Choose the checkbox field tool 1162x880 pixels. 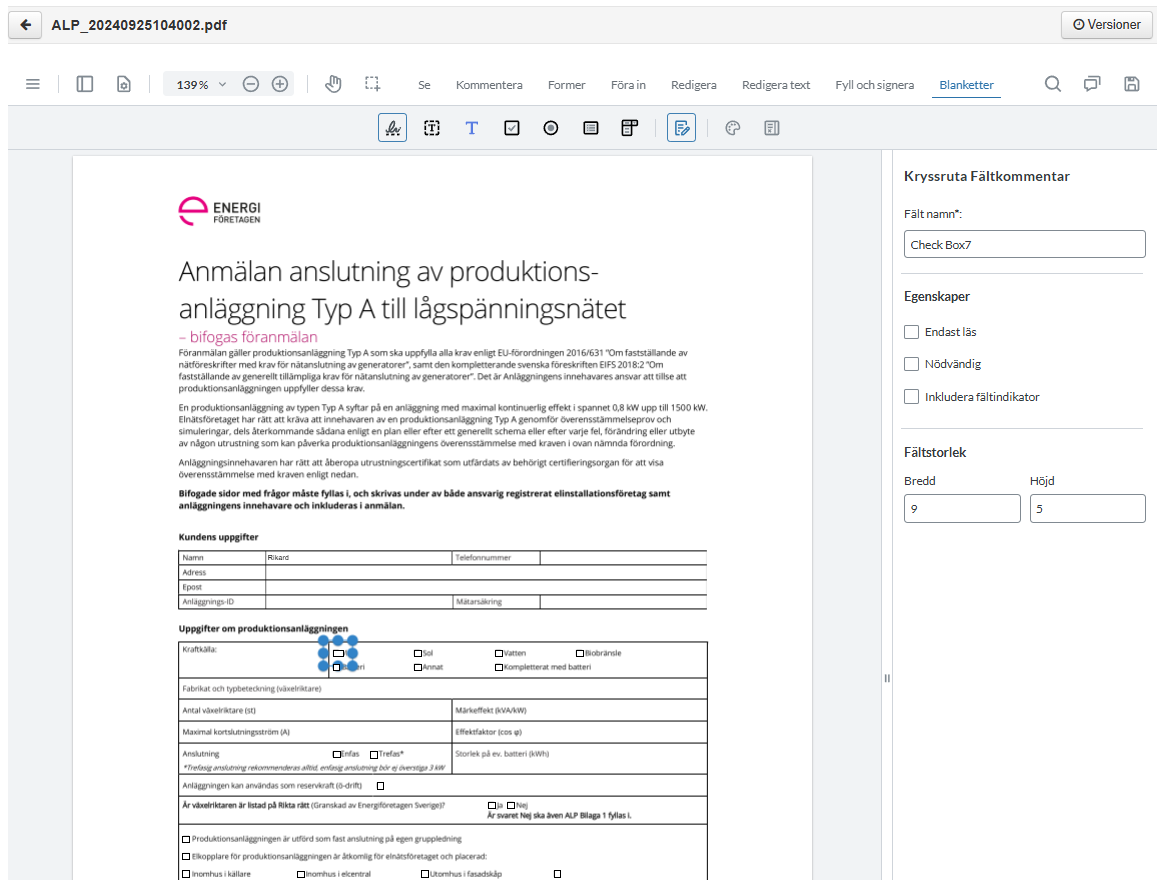[512, 128]
